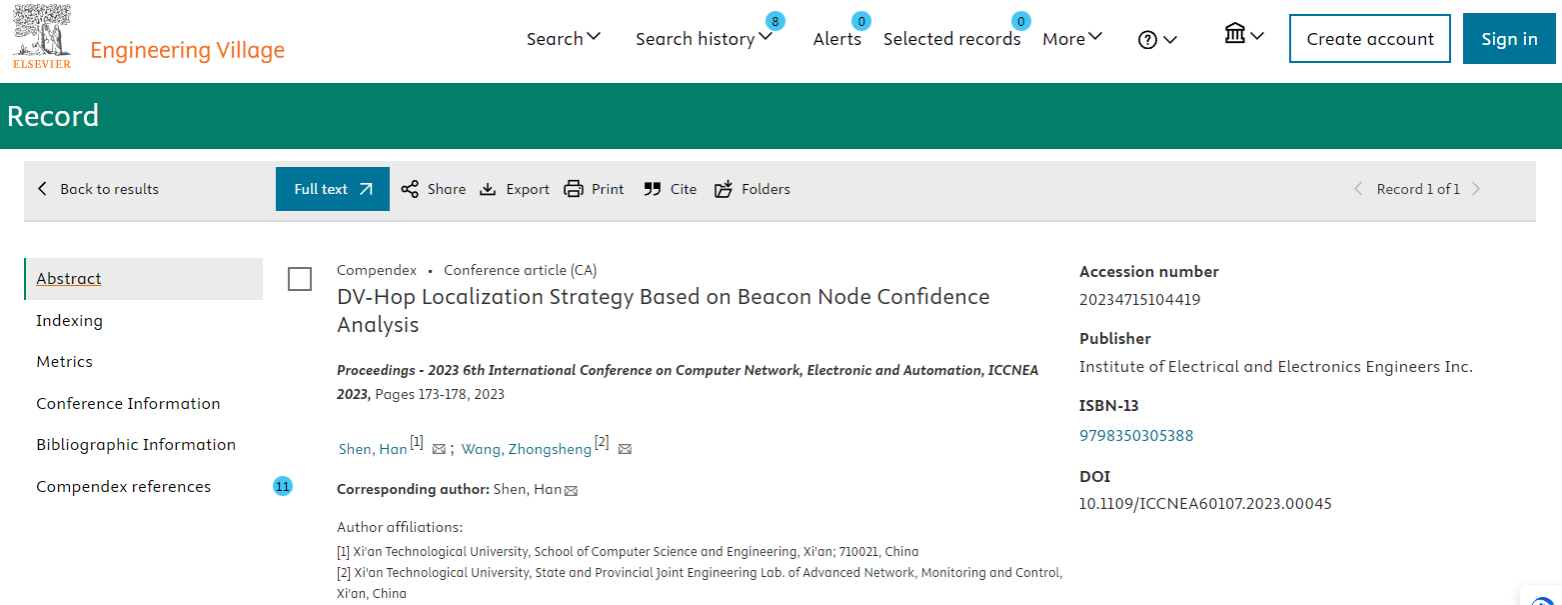Open the Folders icon
The height and width of the screenshot is (605, 1562).
[x=723, y=189]
